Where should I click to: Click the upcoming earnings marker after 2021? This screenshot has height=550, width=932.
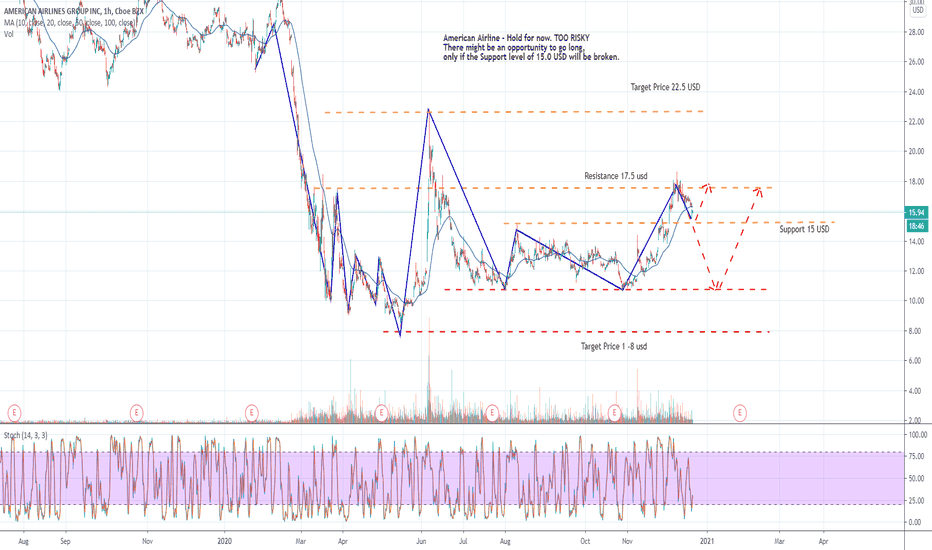point(739,412)
